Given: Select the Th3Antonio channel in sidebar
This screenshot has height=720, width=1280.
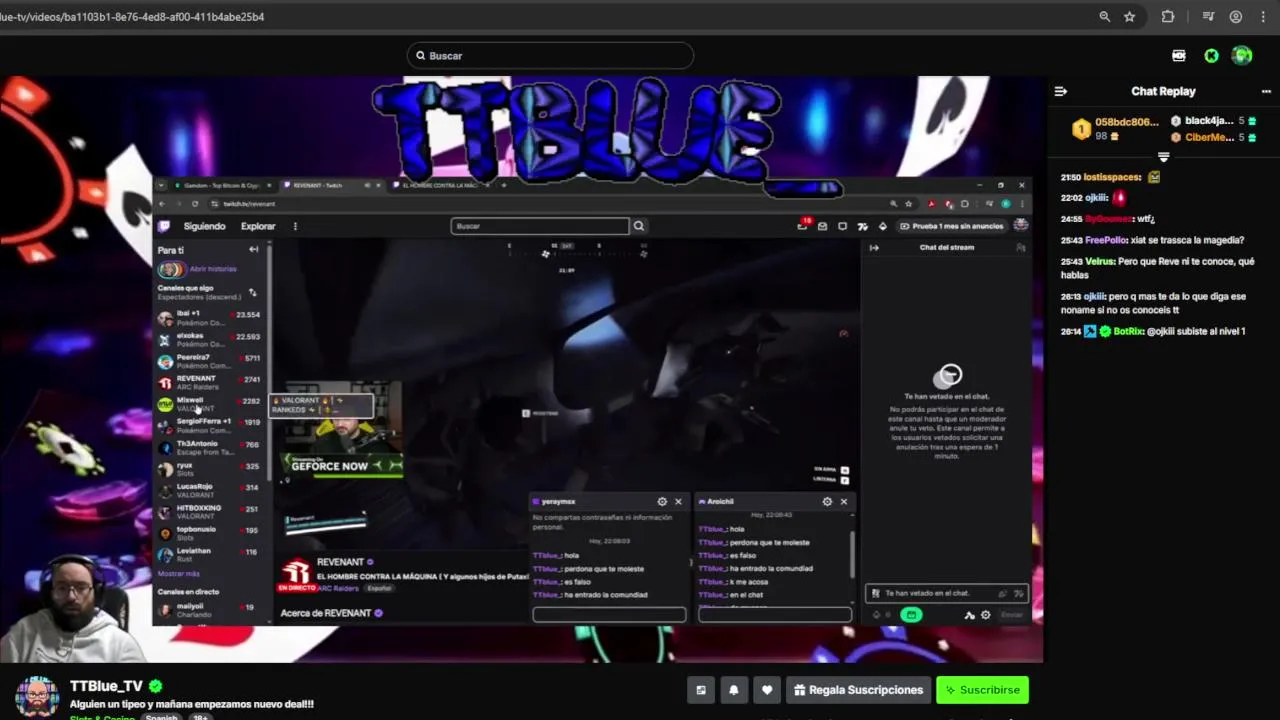Looking at the screenshot, I should pos(209,447).
